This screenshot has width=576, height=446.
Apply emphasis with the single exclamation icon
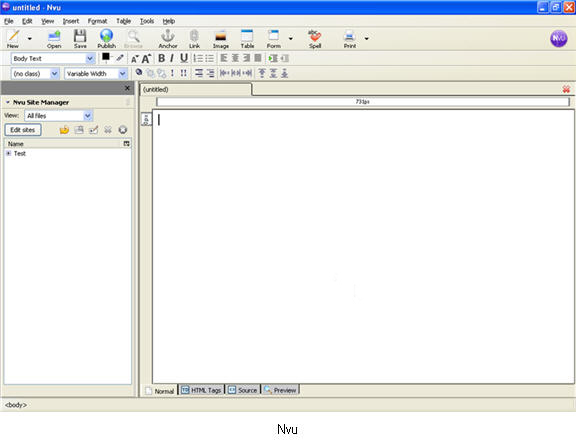tap(172, 73)
